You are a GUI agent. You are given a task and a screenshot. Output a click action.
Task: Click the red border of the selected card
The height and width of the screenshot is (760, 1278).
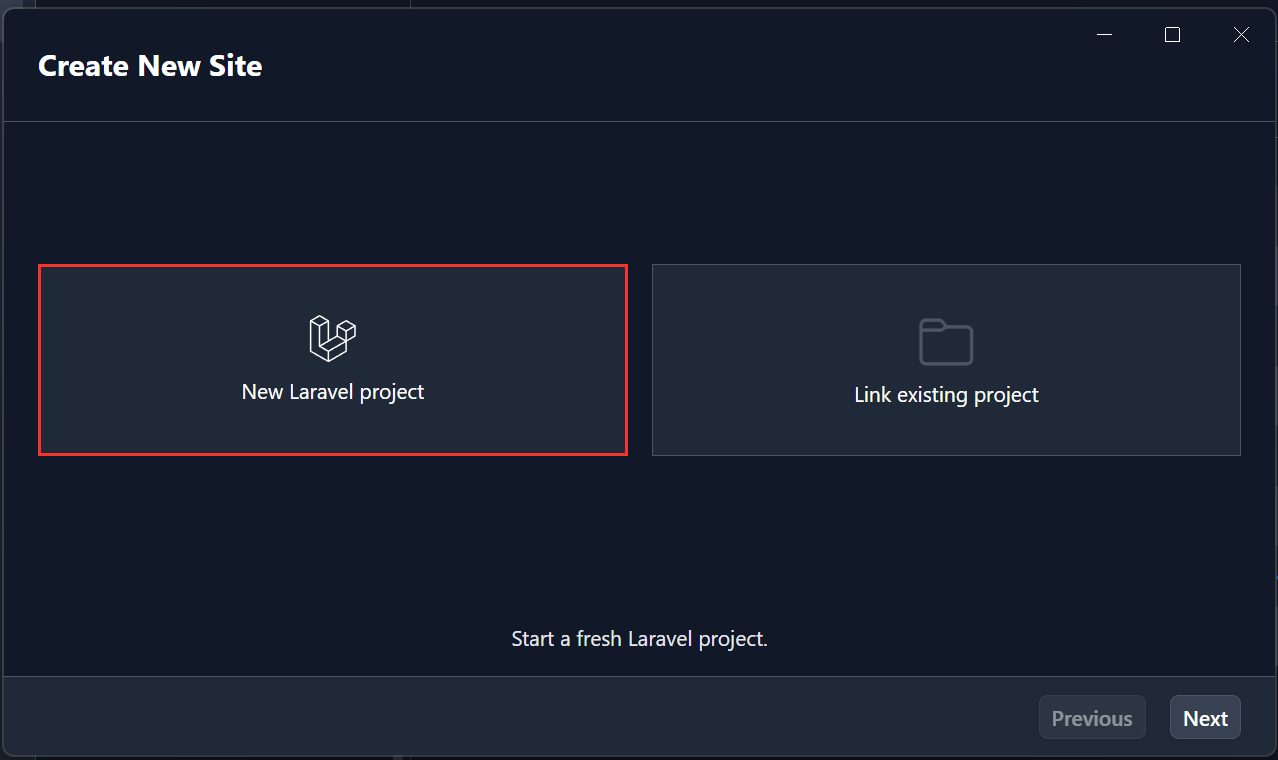click(x=333, y=265)
